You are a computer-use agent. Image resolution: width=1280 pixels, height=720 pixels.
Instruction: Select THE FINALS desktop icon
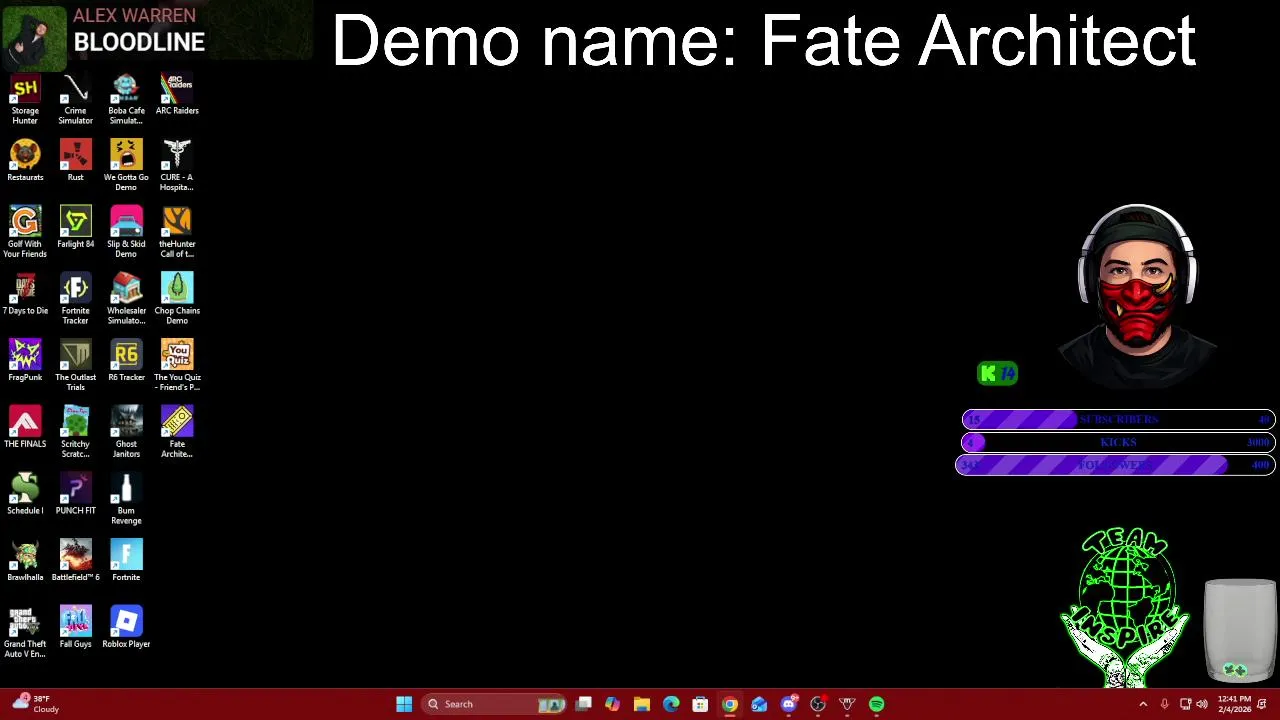[25, 428]
